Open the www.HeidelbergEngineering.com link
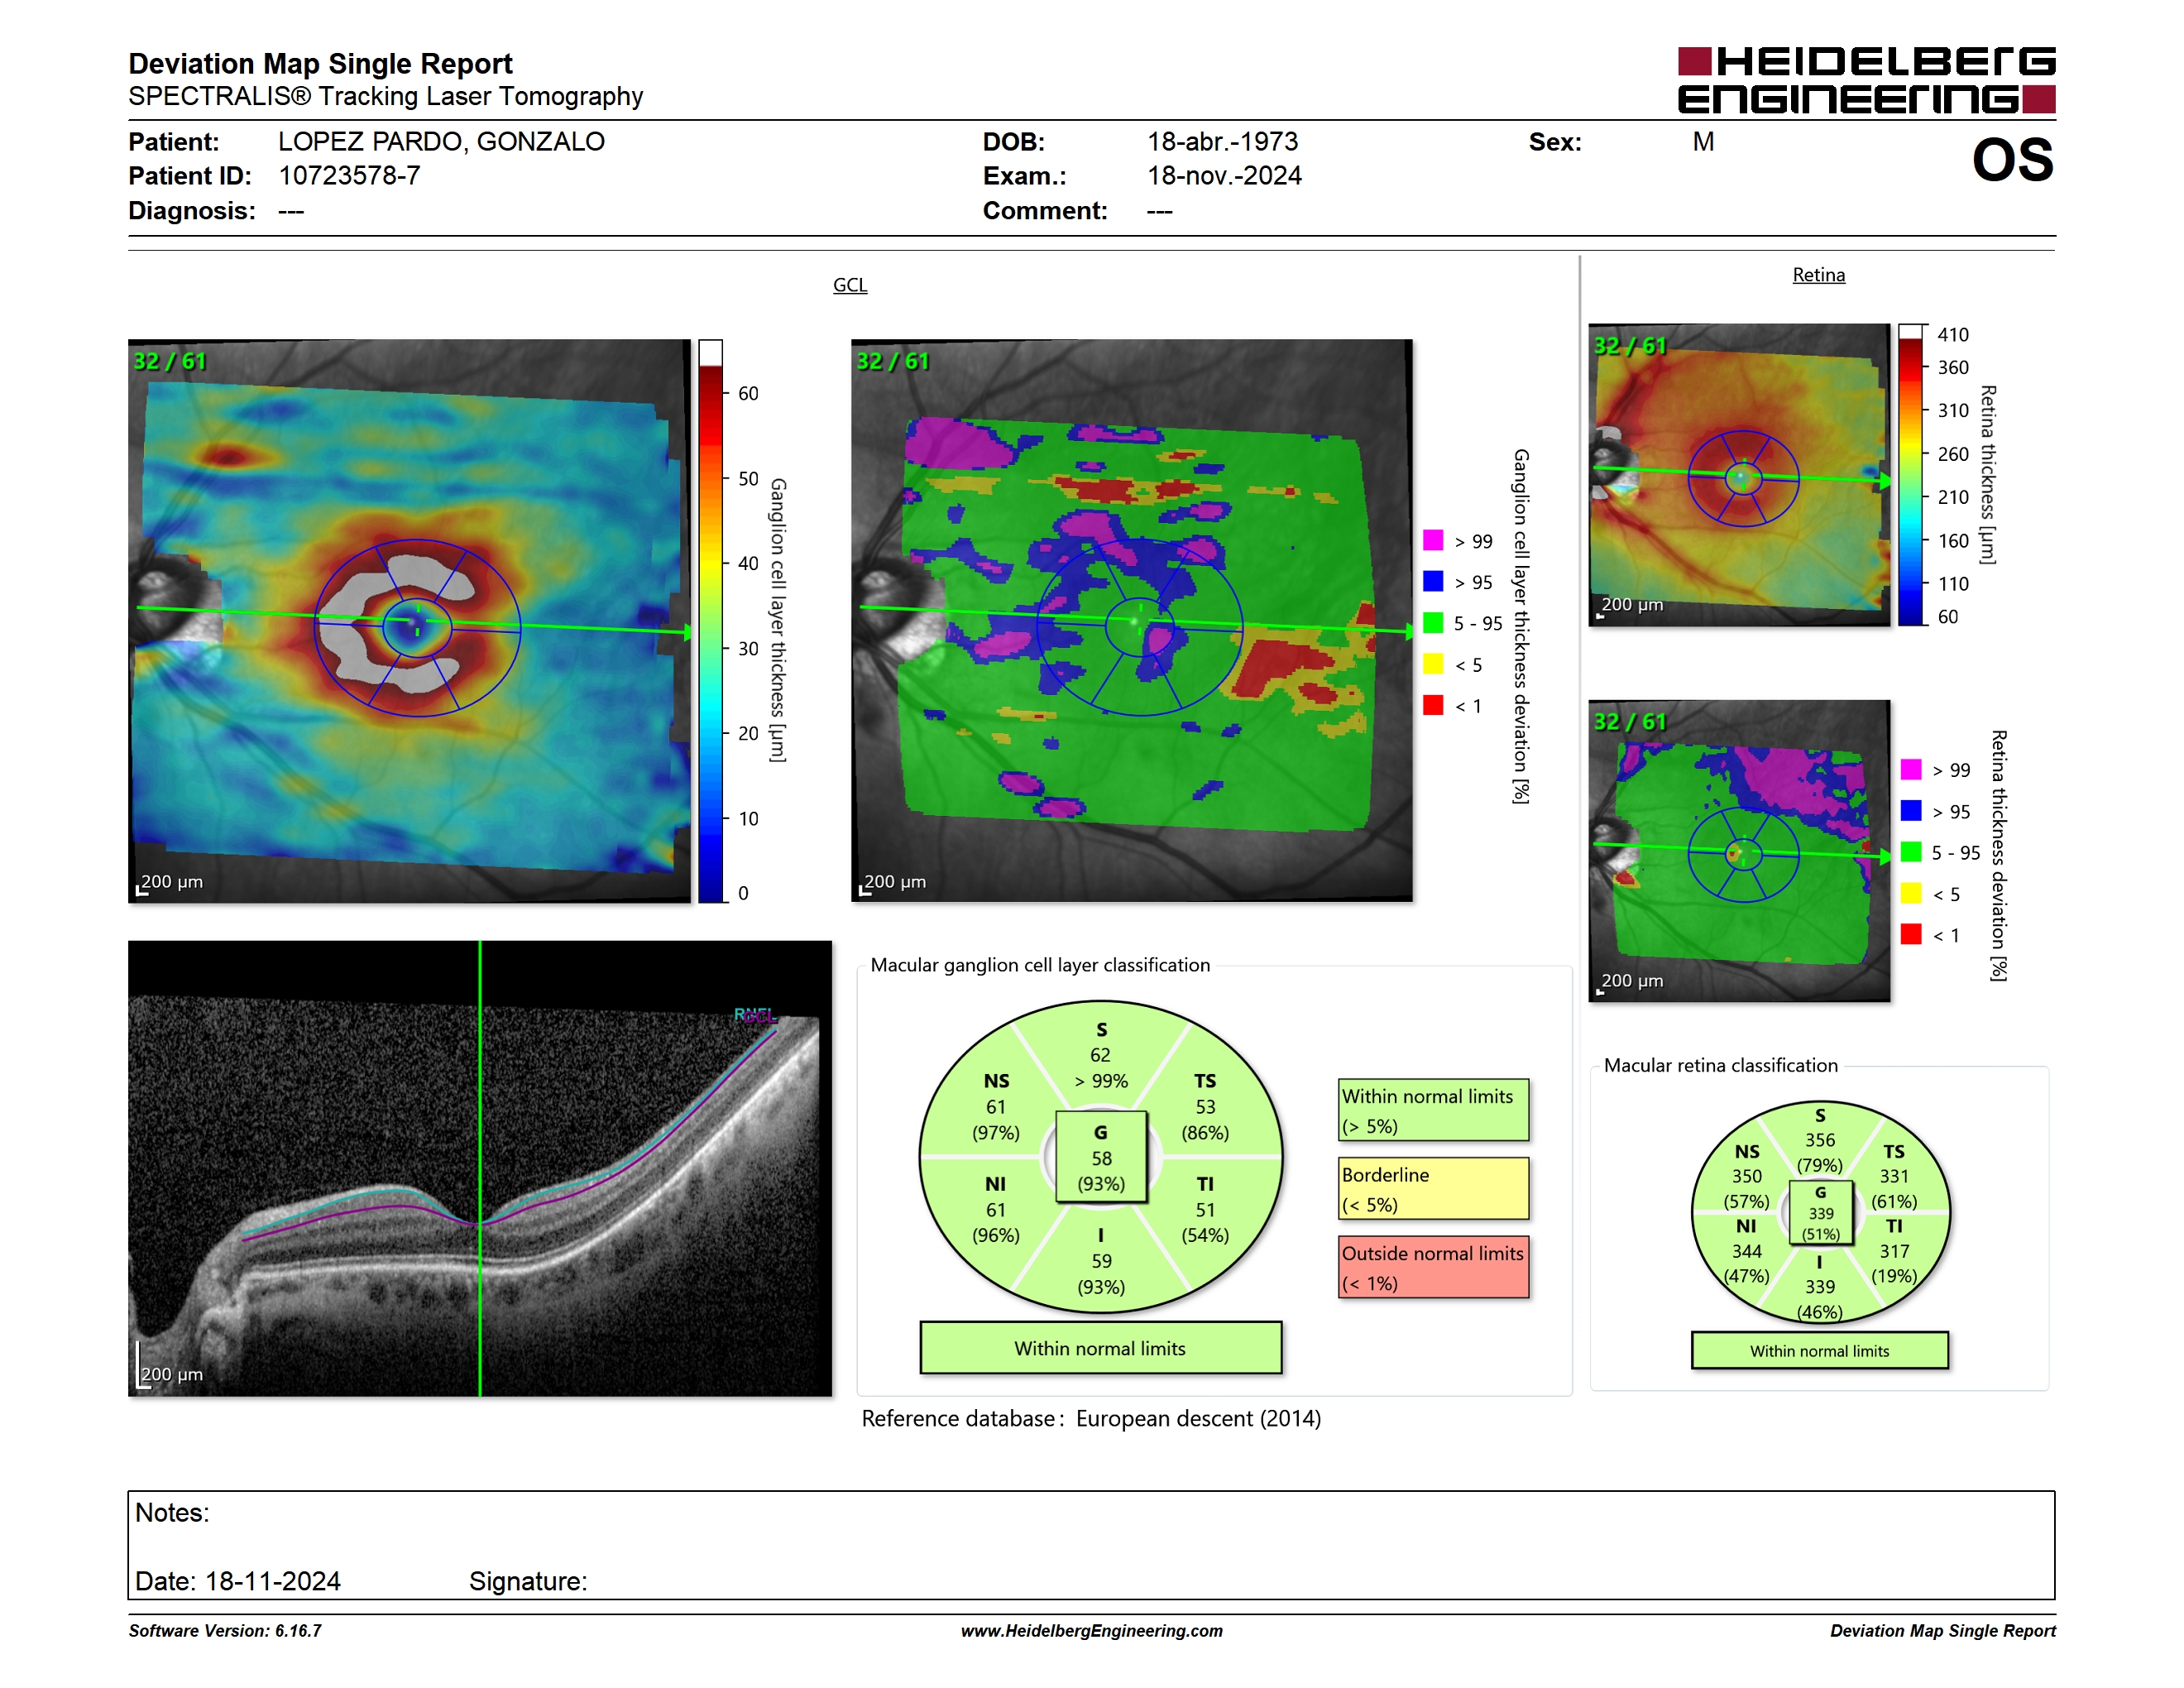 [1091, 1631]
